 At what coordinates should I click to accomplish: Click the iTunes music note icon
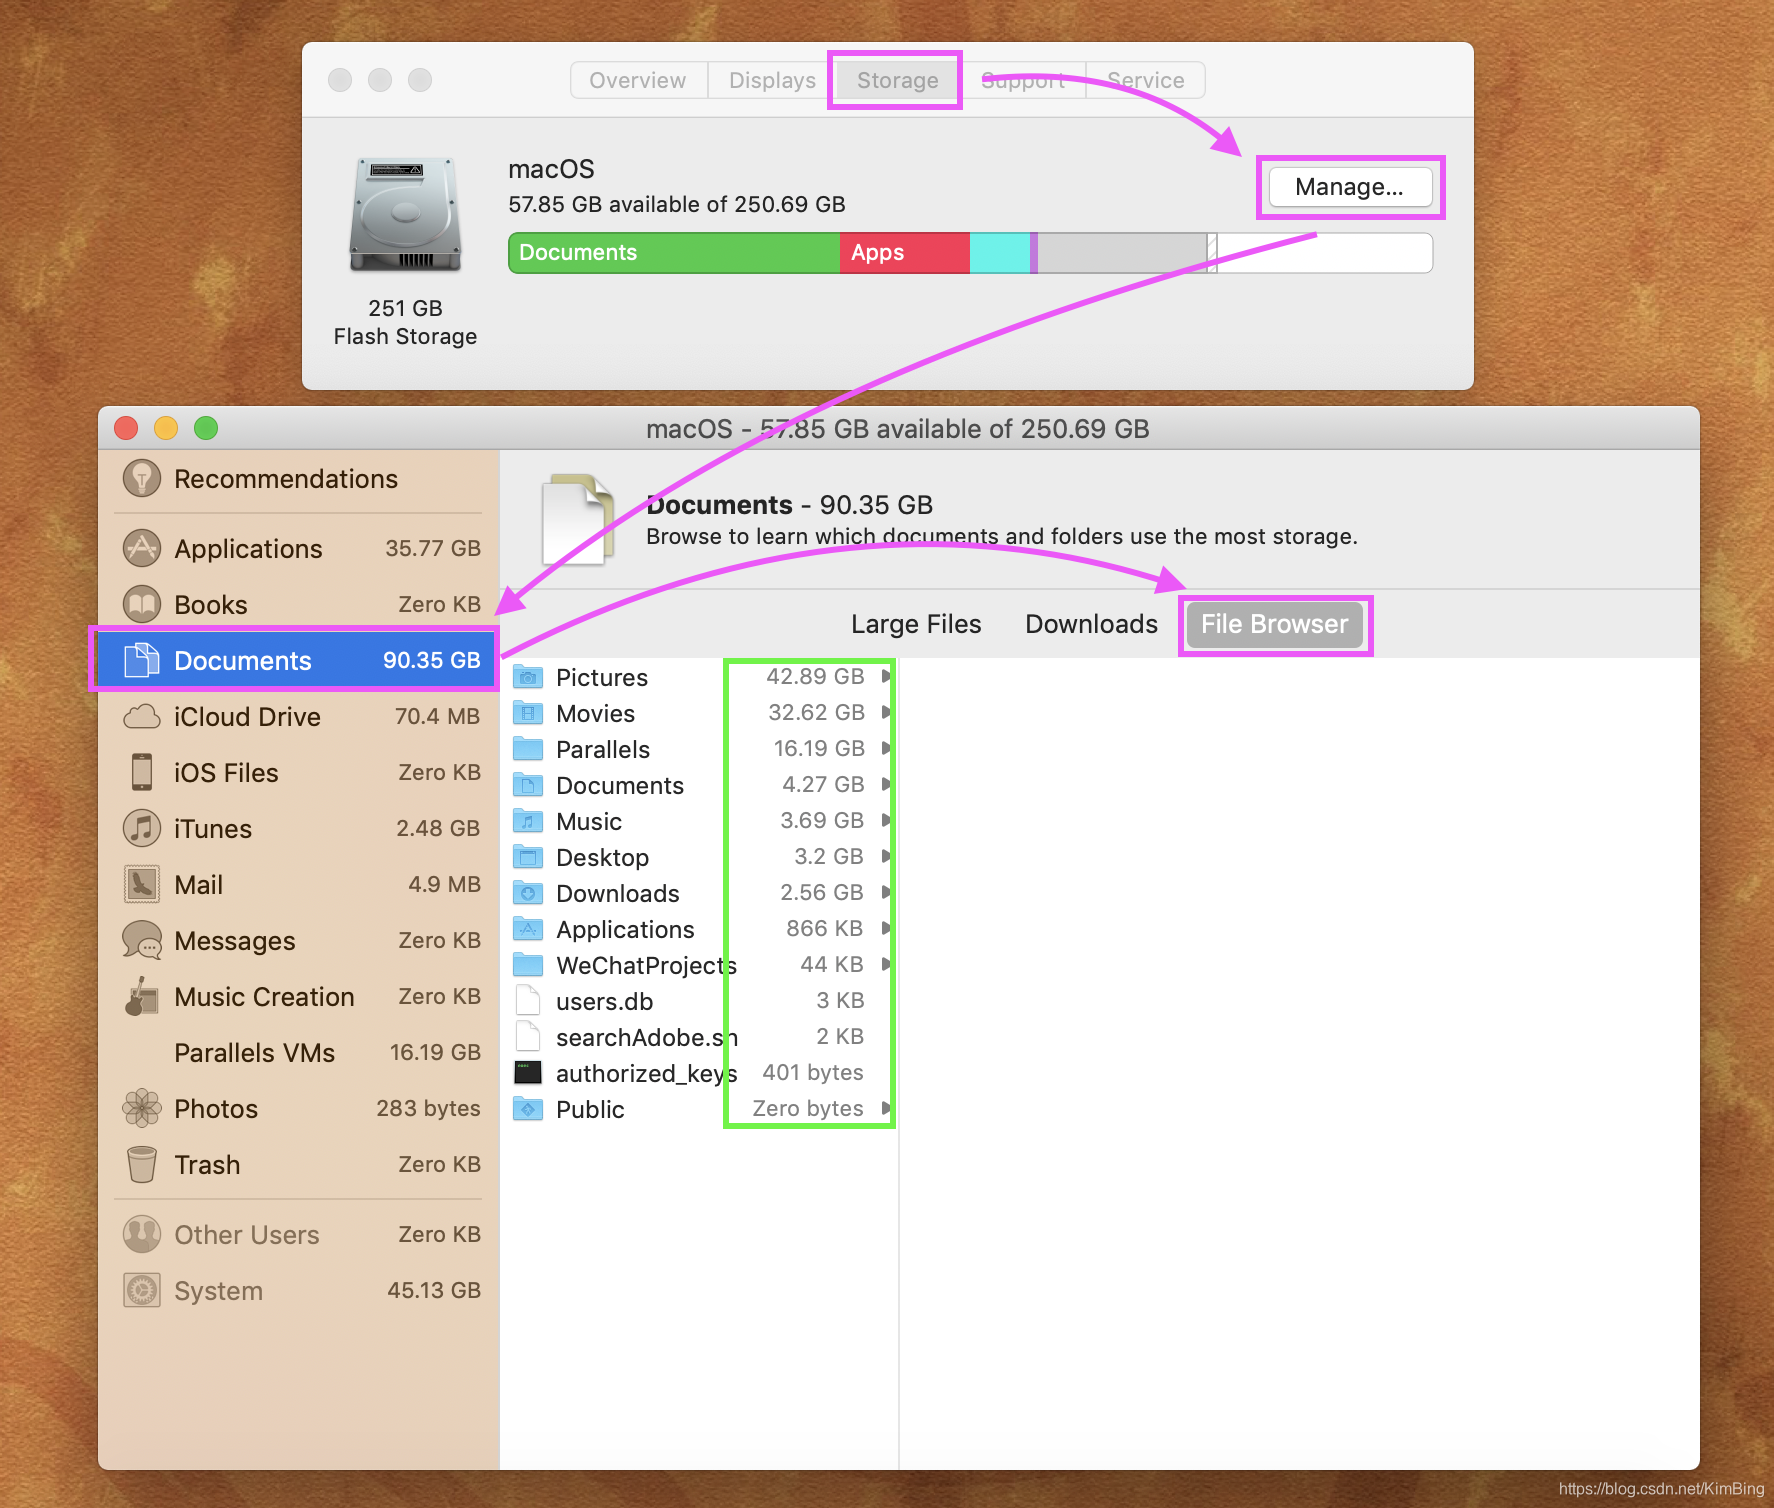pos(142,828)
